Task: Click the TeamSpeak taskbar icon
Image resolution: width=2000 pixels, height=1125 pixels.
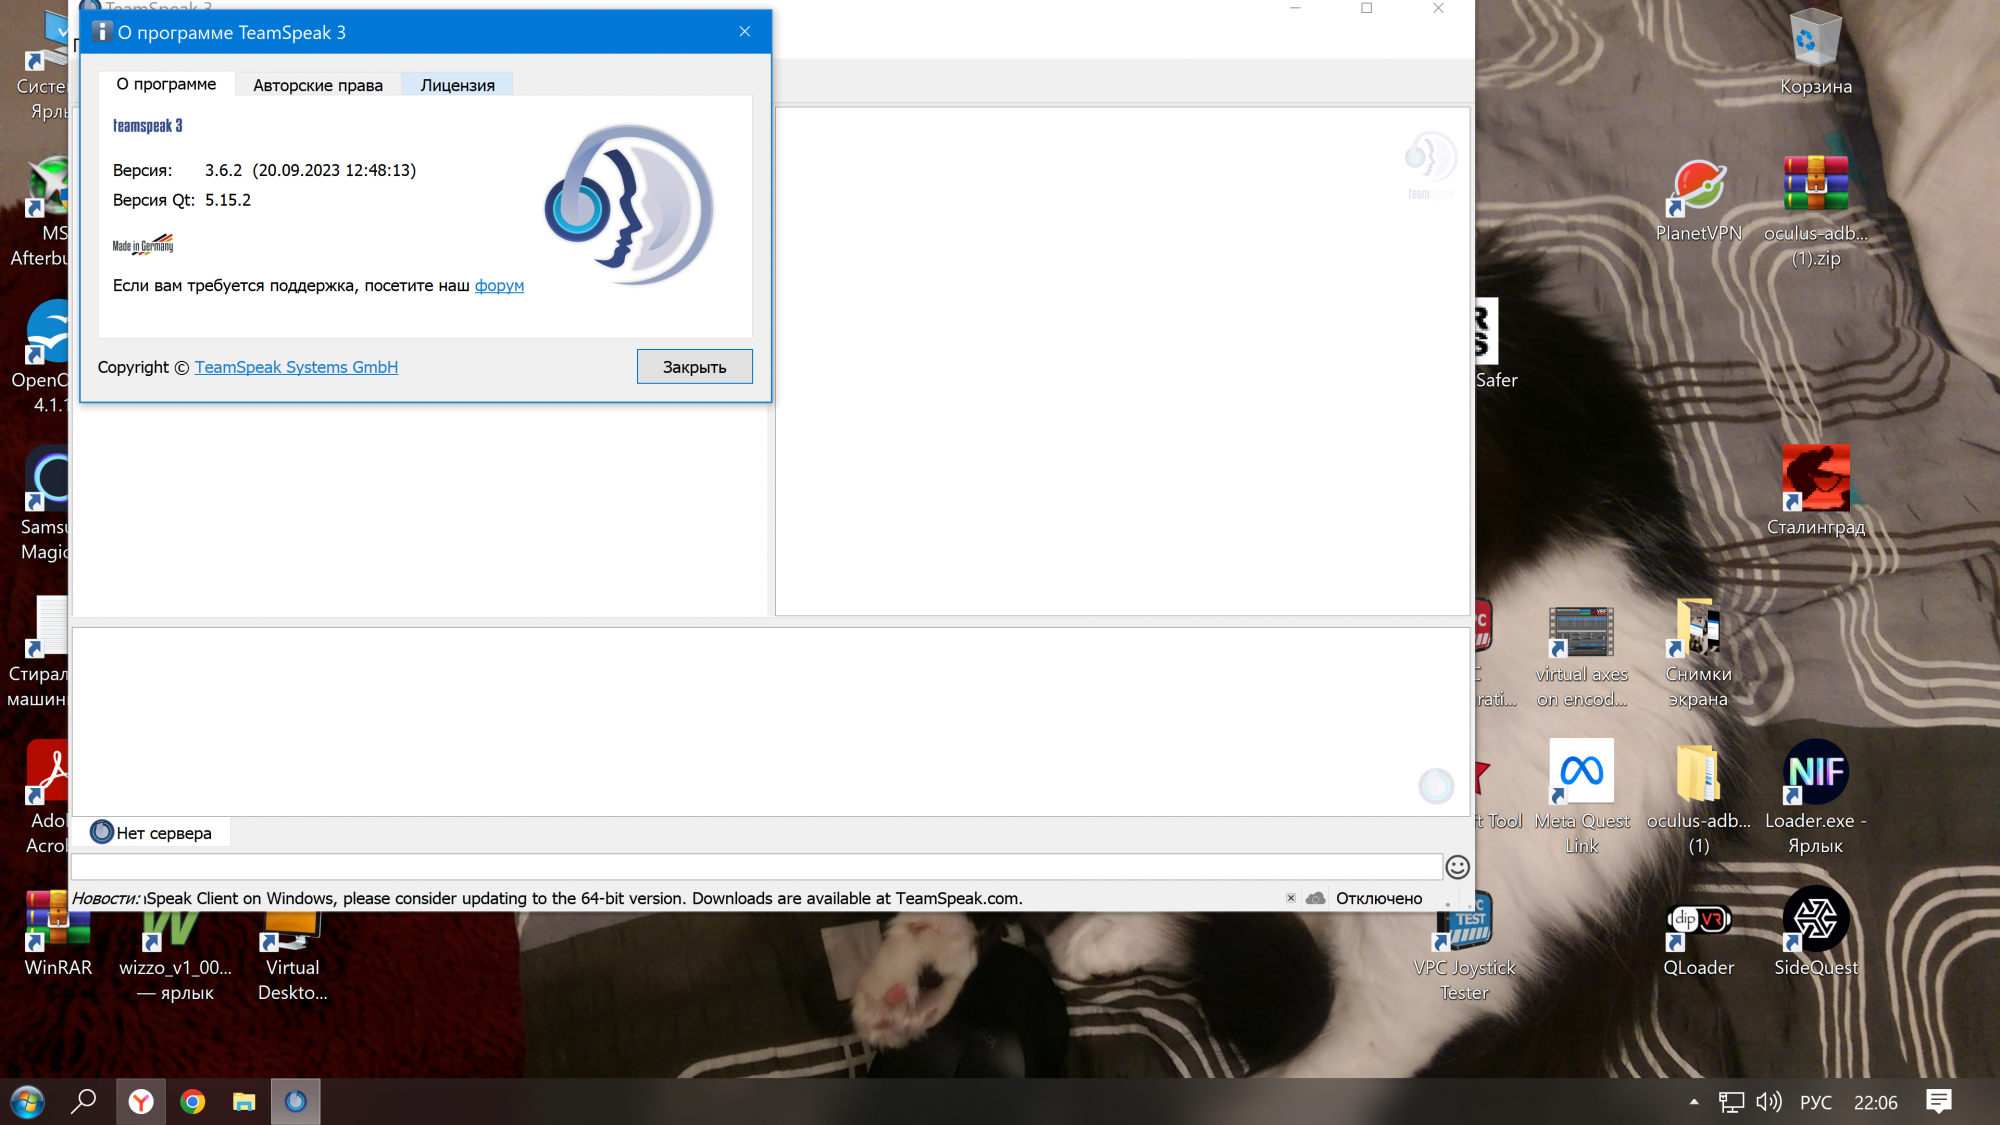Action: (296, 1101)
